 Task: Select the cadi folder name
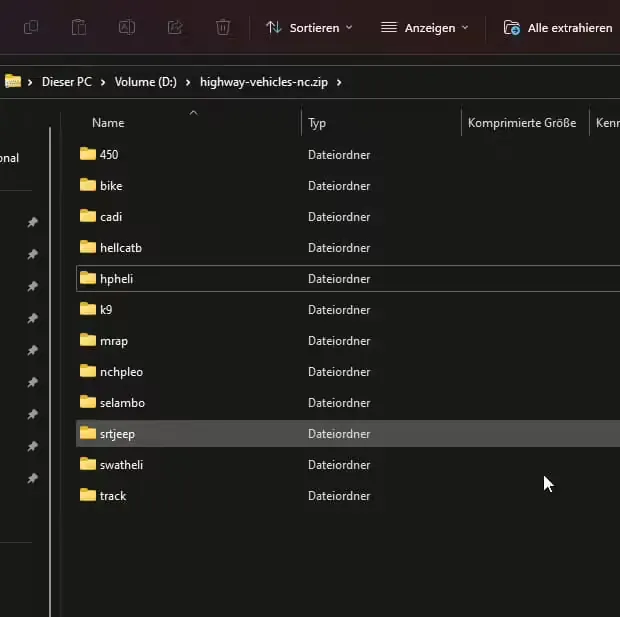tap(111, 217)
